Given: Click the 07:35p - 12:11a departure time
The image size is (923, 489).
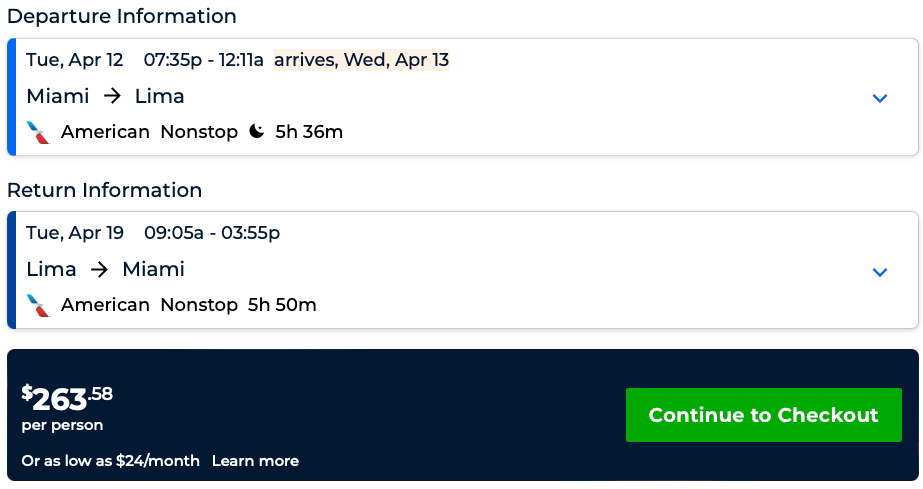Looking at the screenshot, I should coord(203,60).
